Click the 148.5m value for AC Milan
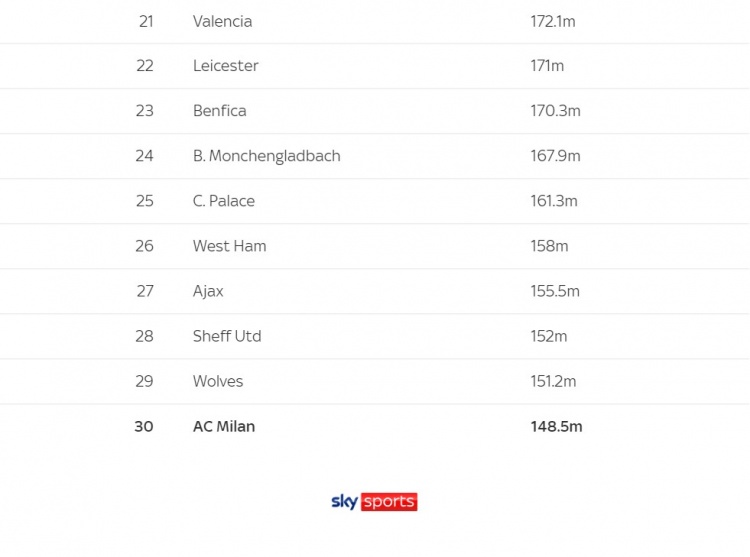 (x=556, y=426)
